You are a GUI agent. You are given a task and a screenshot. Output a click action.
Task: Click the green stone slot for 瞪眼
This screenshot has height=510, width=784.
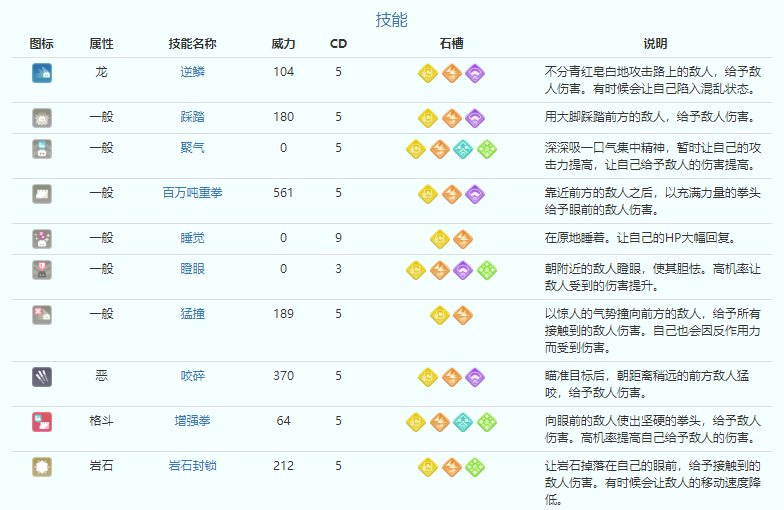click(486, 270)
